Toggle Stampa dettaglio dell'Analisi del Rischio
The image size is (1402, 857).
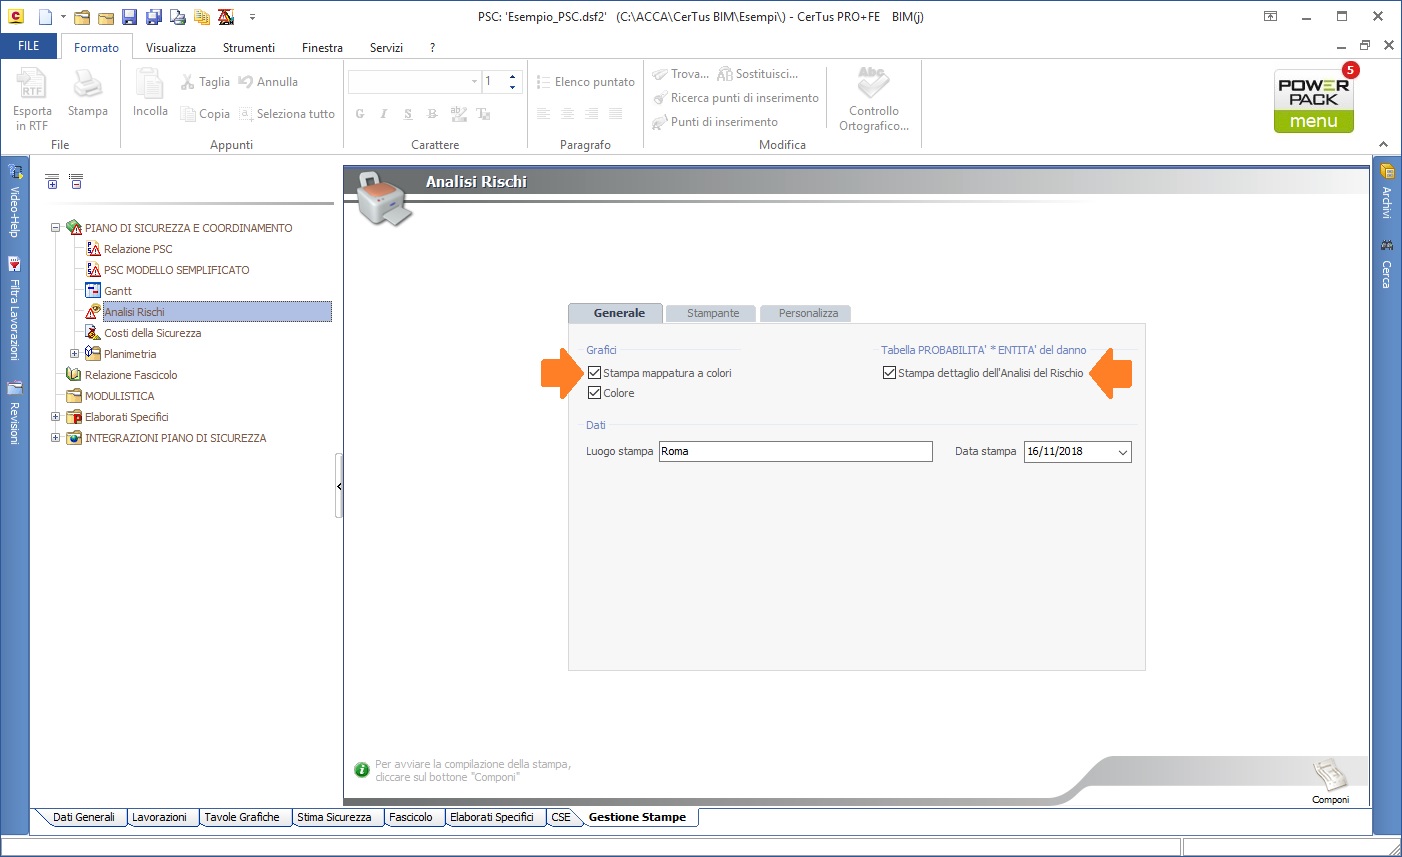pyautogui.click(x=889, y=373)
